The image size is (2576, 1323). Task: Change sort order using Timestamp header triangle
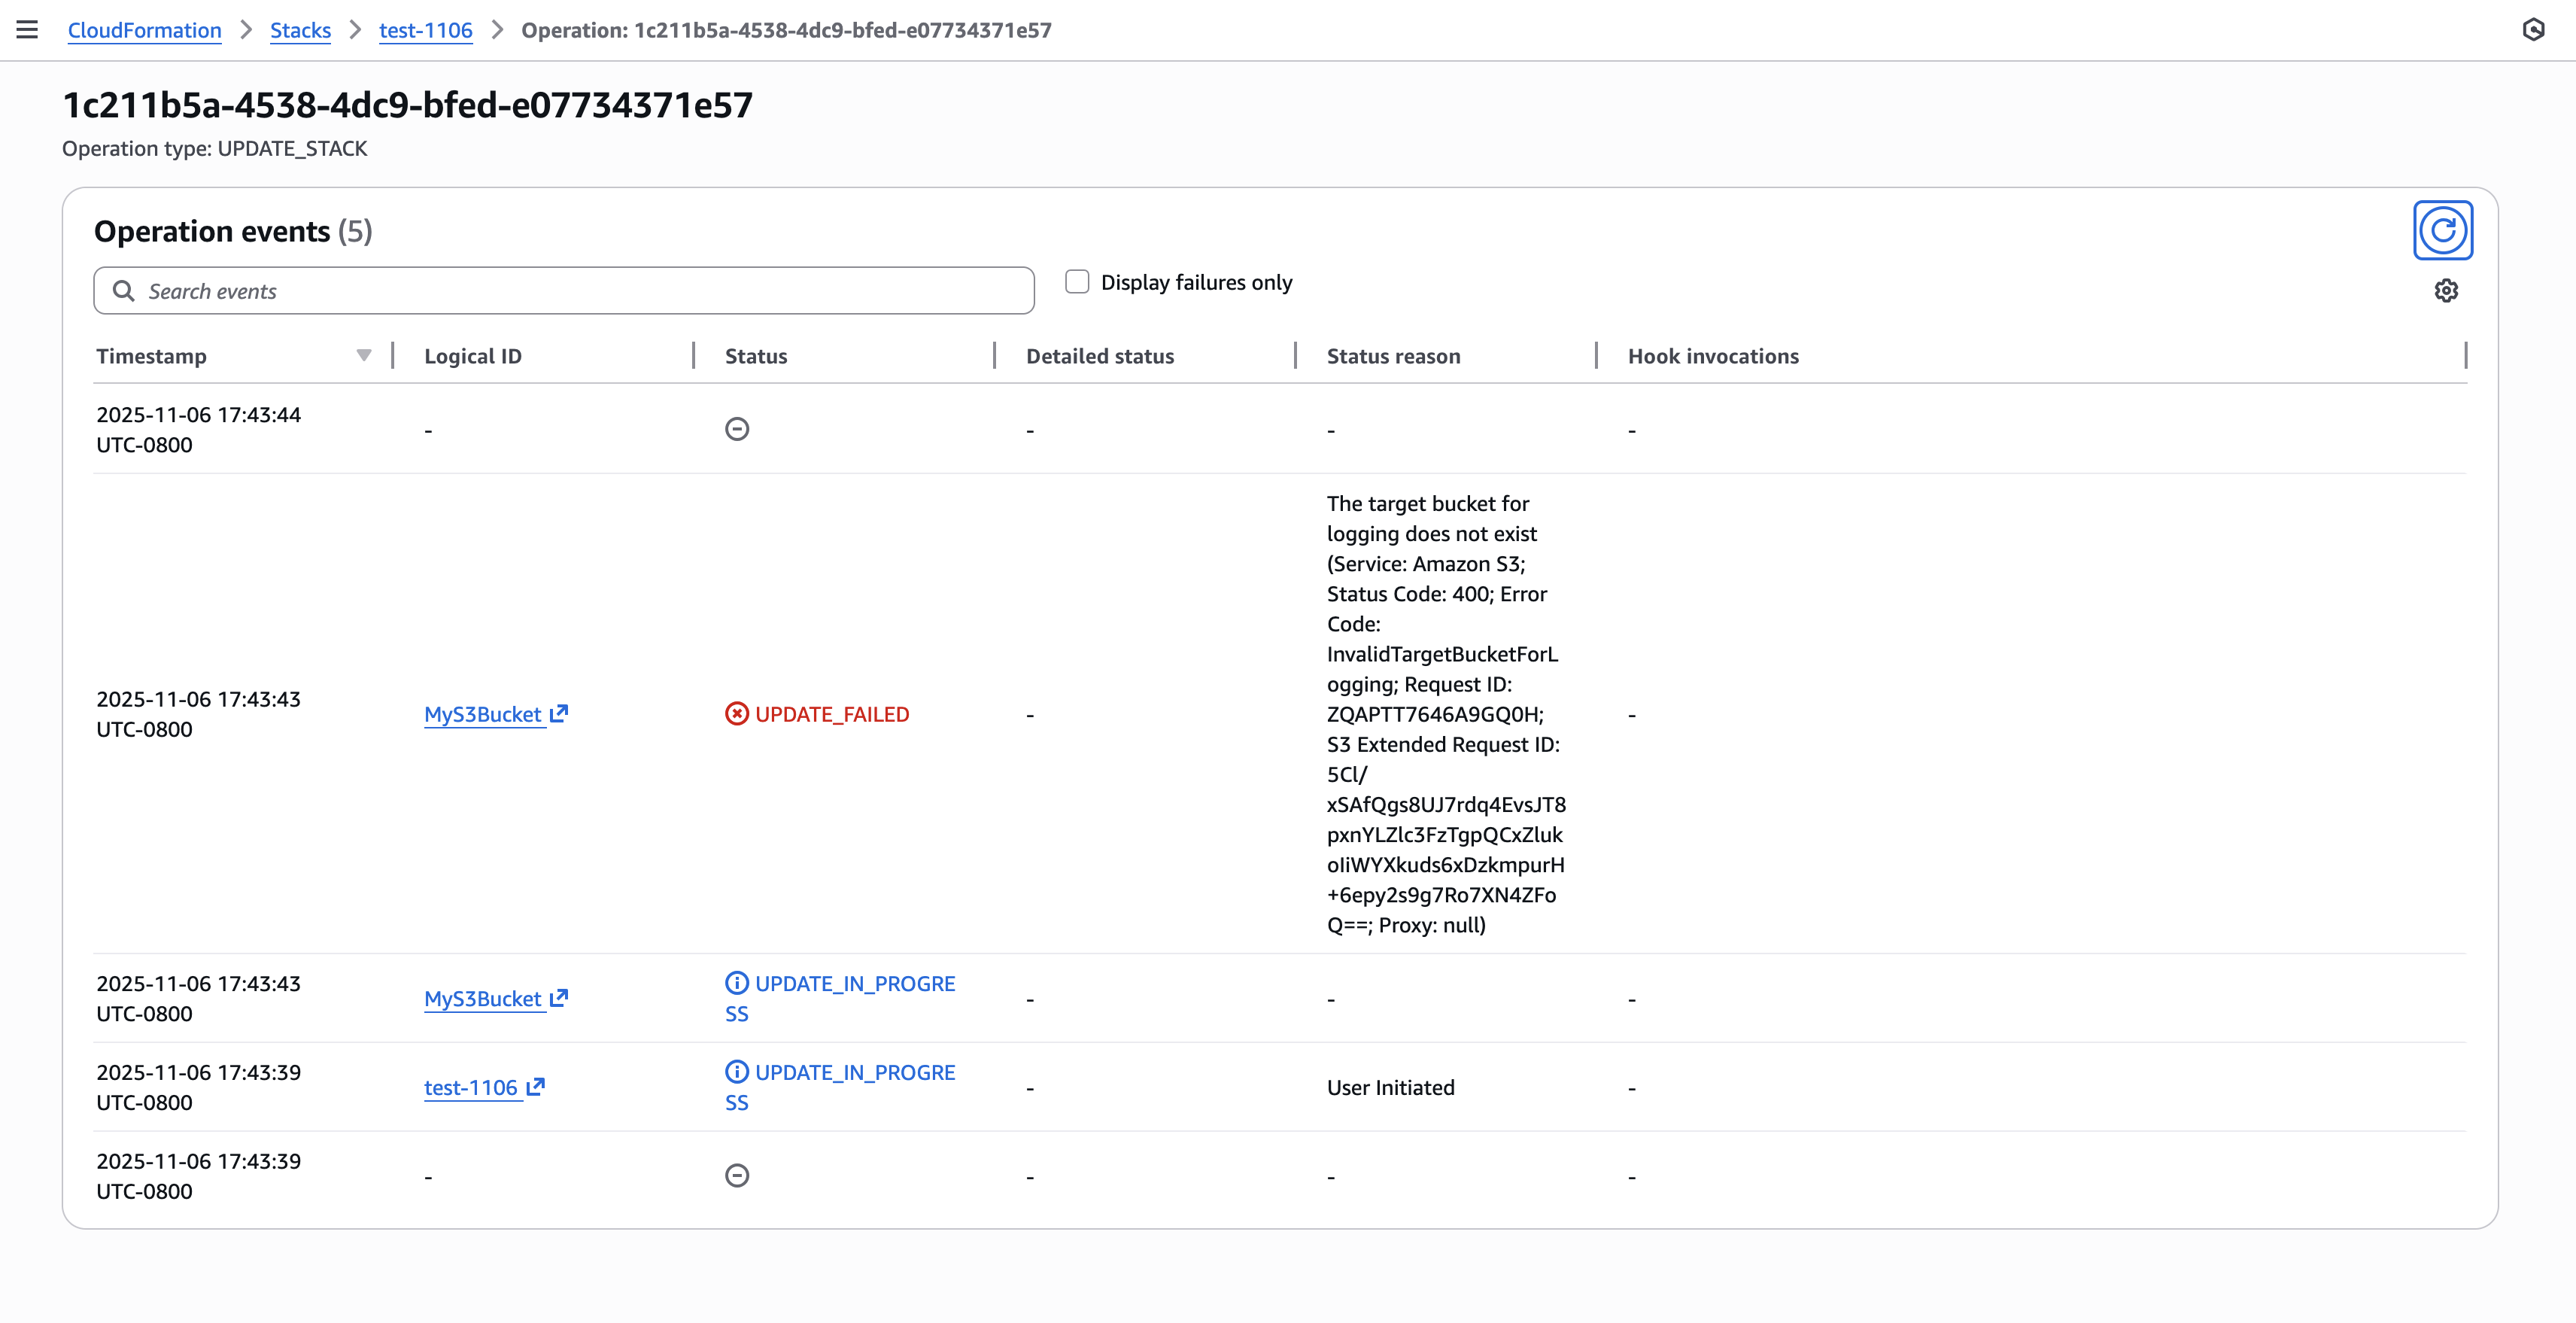[x=363, y=355]
